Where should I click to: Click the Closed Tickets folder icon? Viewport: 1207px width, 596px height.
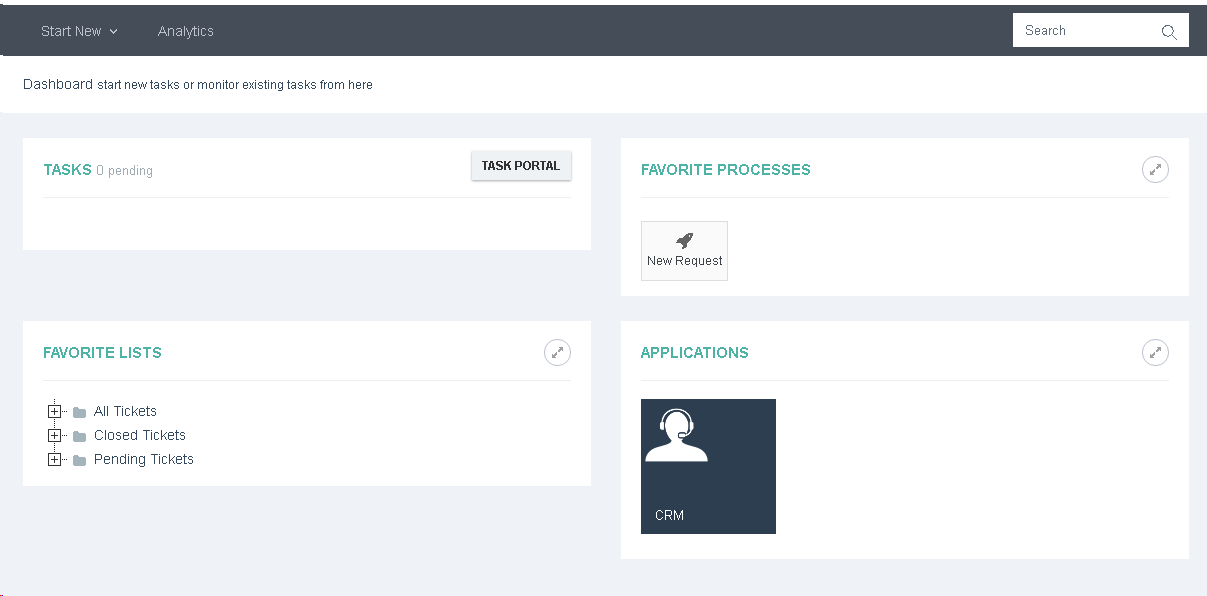tap(79, 436)
